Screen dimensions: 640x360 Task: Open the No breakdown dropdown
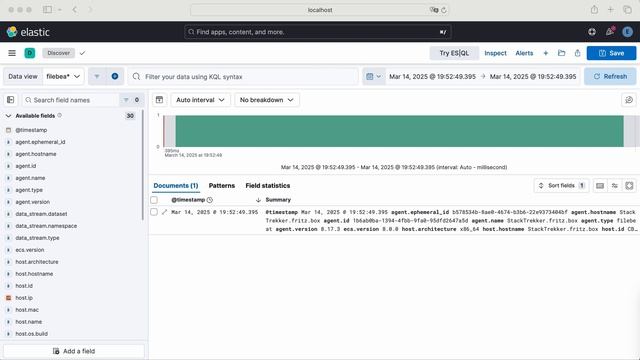(267, 100)
